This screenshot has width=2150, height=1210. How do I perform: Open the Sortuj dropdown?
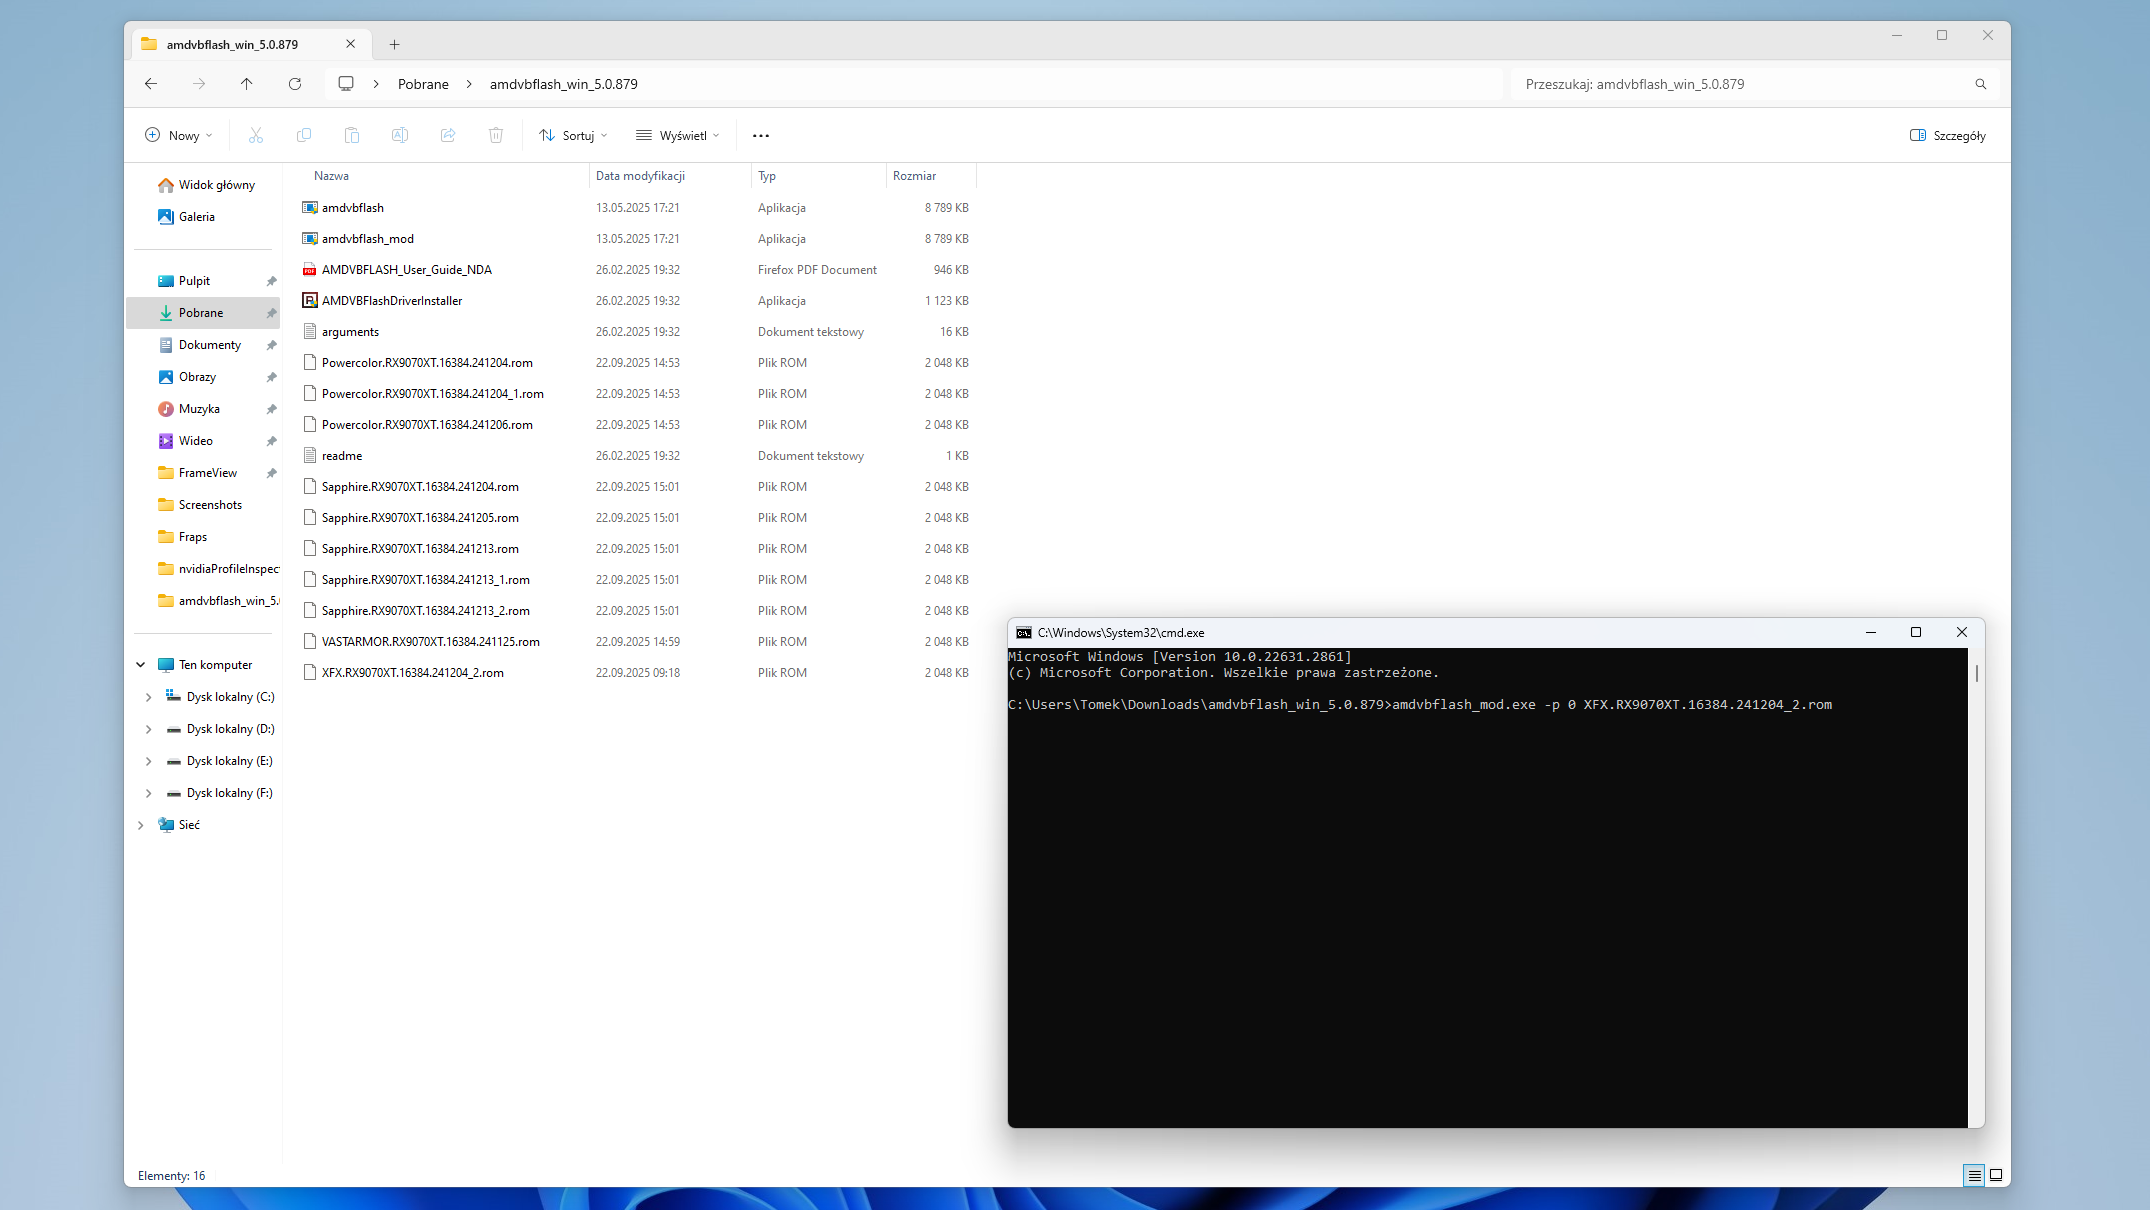coord(573,135)
